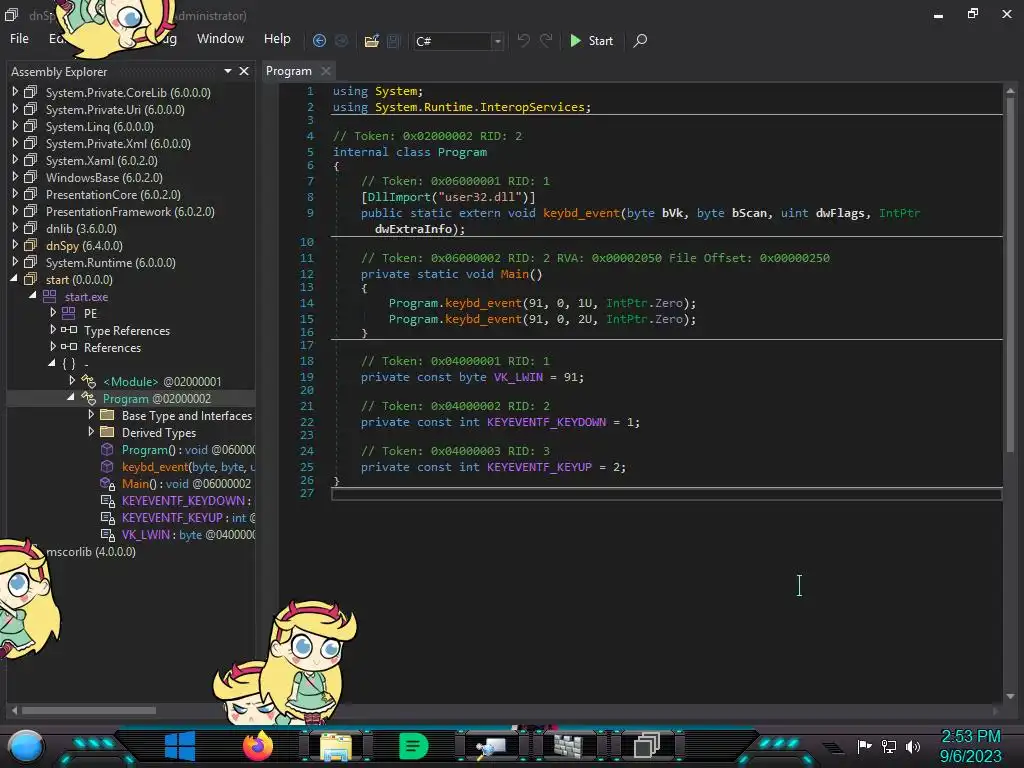Start debugging with the Start button

point(591,40)
